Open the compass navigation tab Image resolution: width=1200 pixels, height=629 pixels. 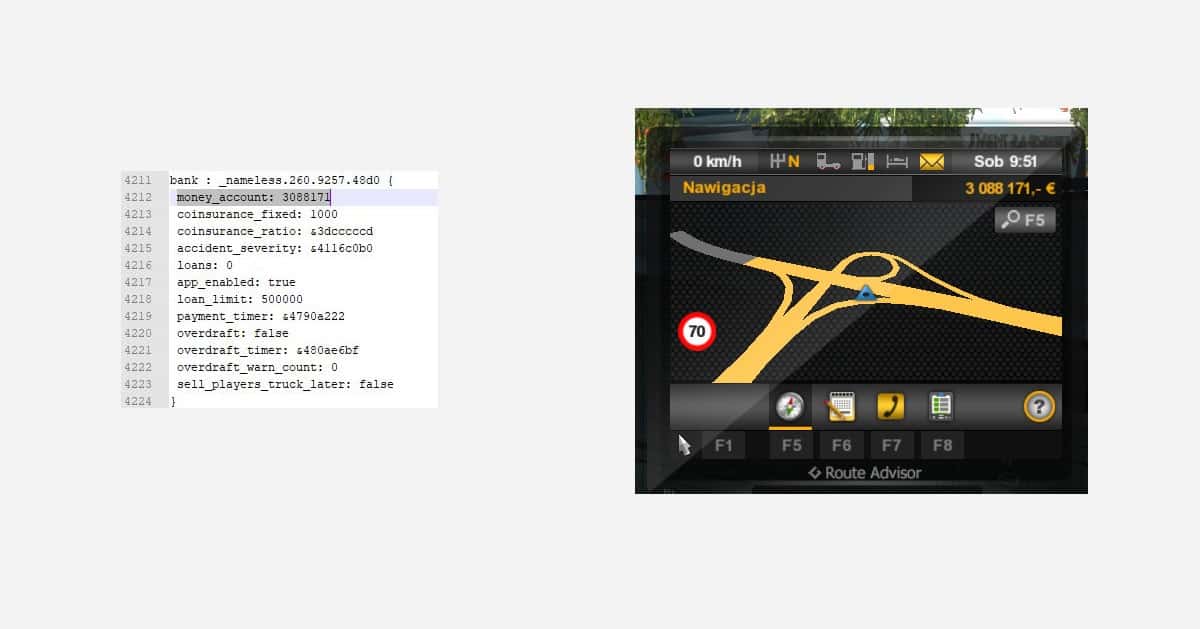coord(790,407)
